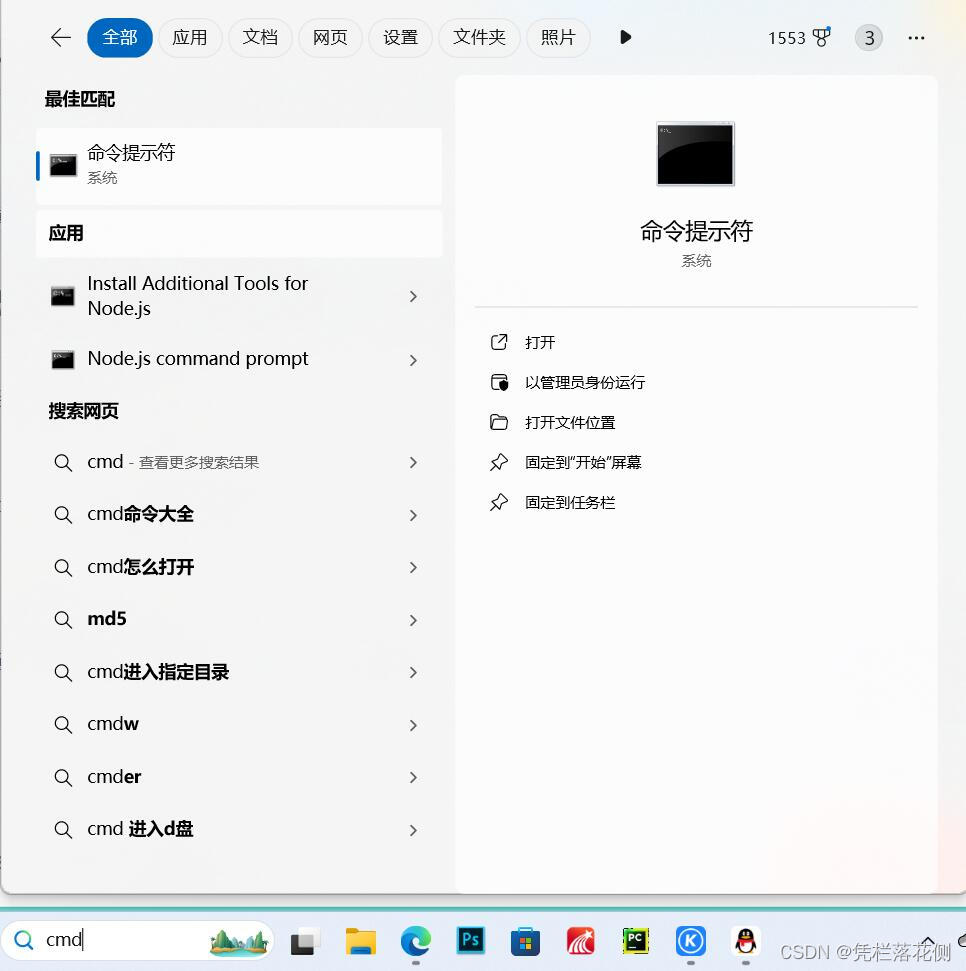
Task: Click the large 命令提示符 preview thumbnail
Action: [x=695, y=154]
